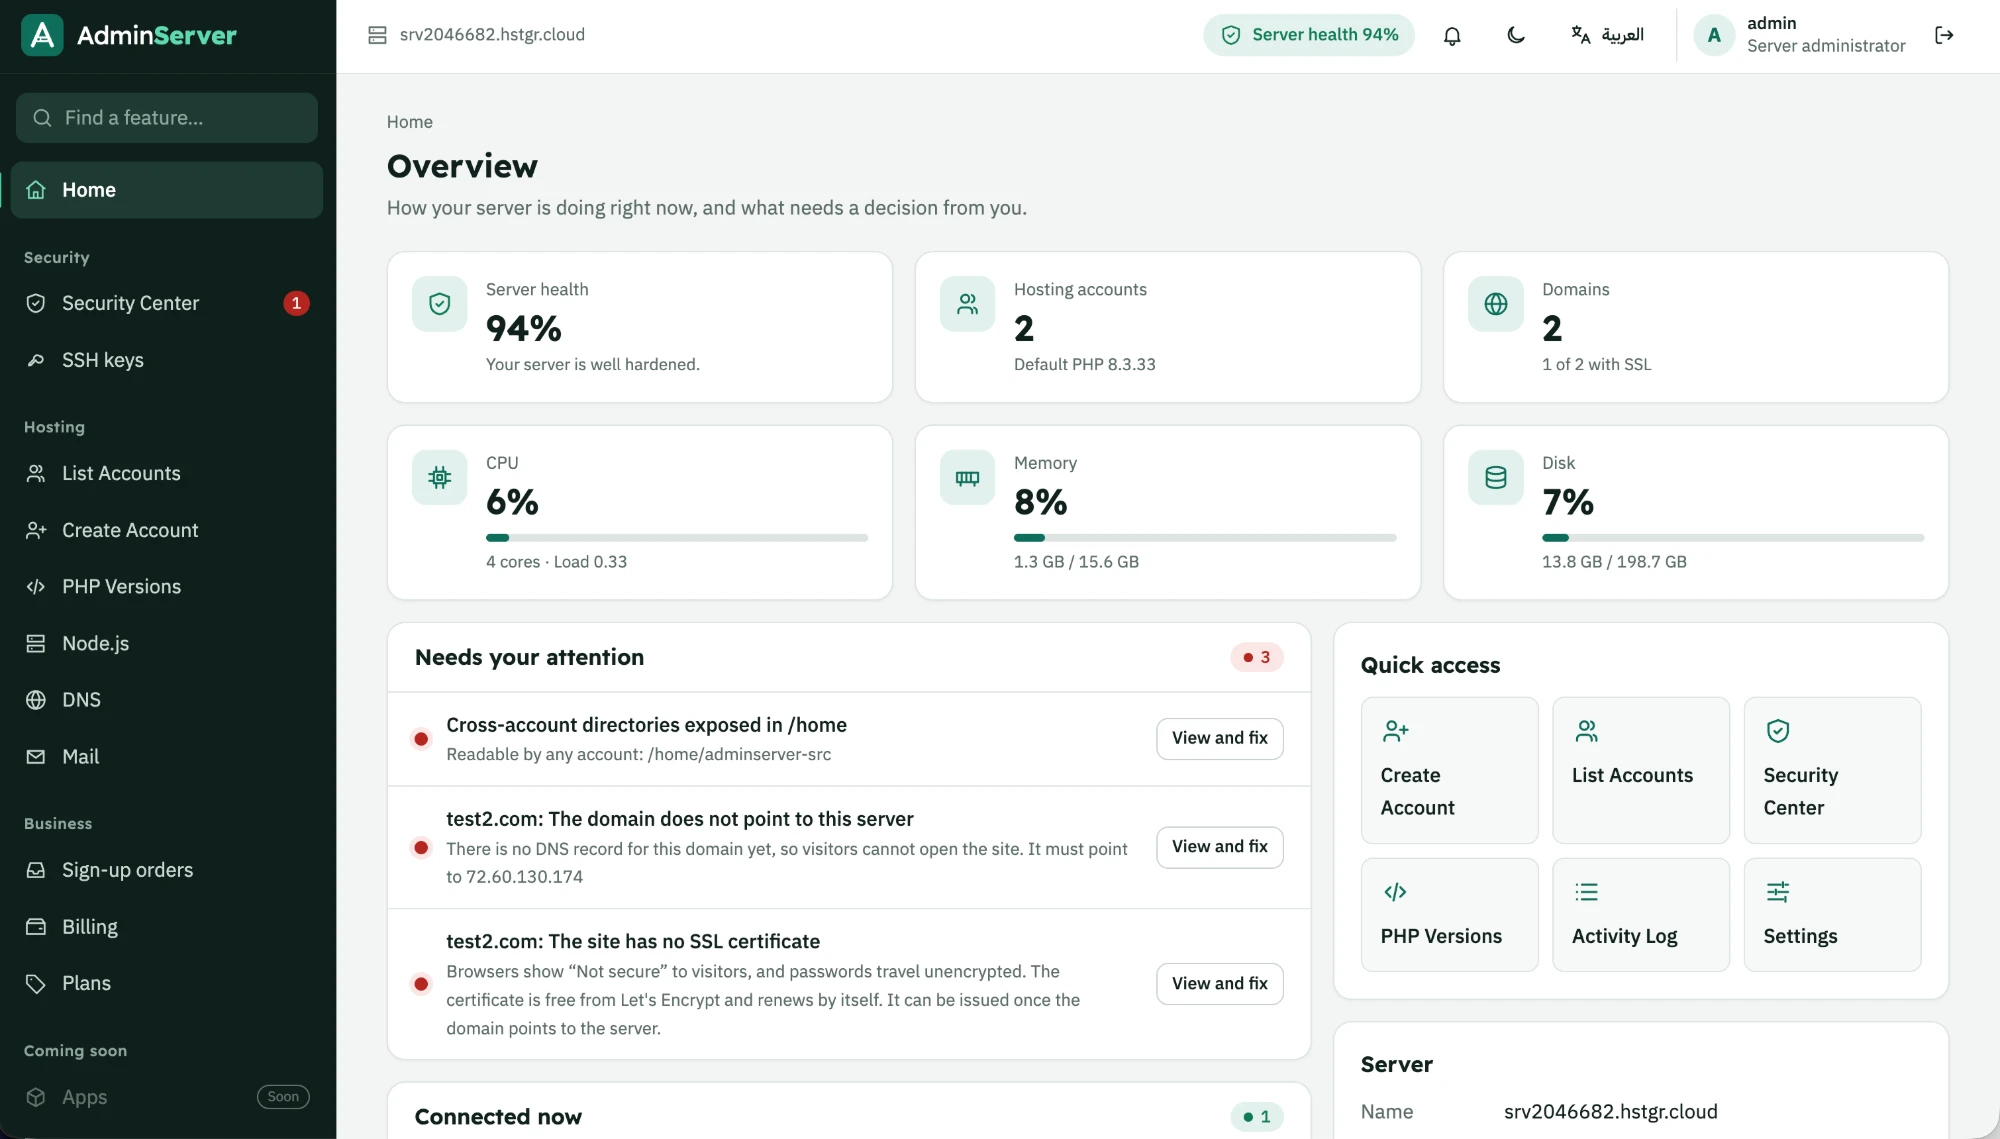Viewport: 2000px width, 1139px height.
Task: Open PHP Versions quick access tile
Action: 1449,915
